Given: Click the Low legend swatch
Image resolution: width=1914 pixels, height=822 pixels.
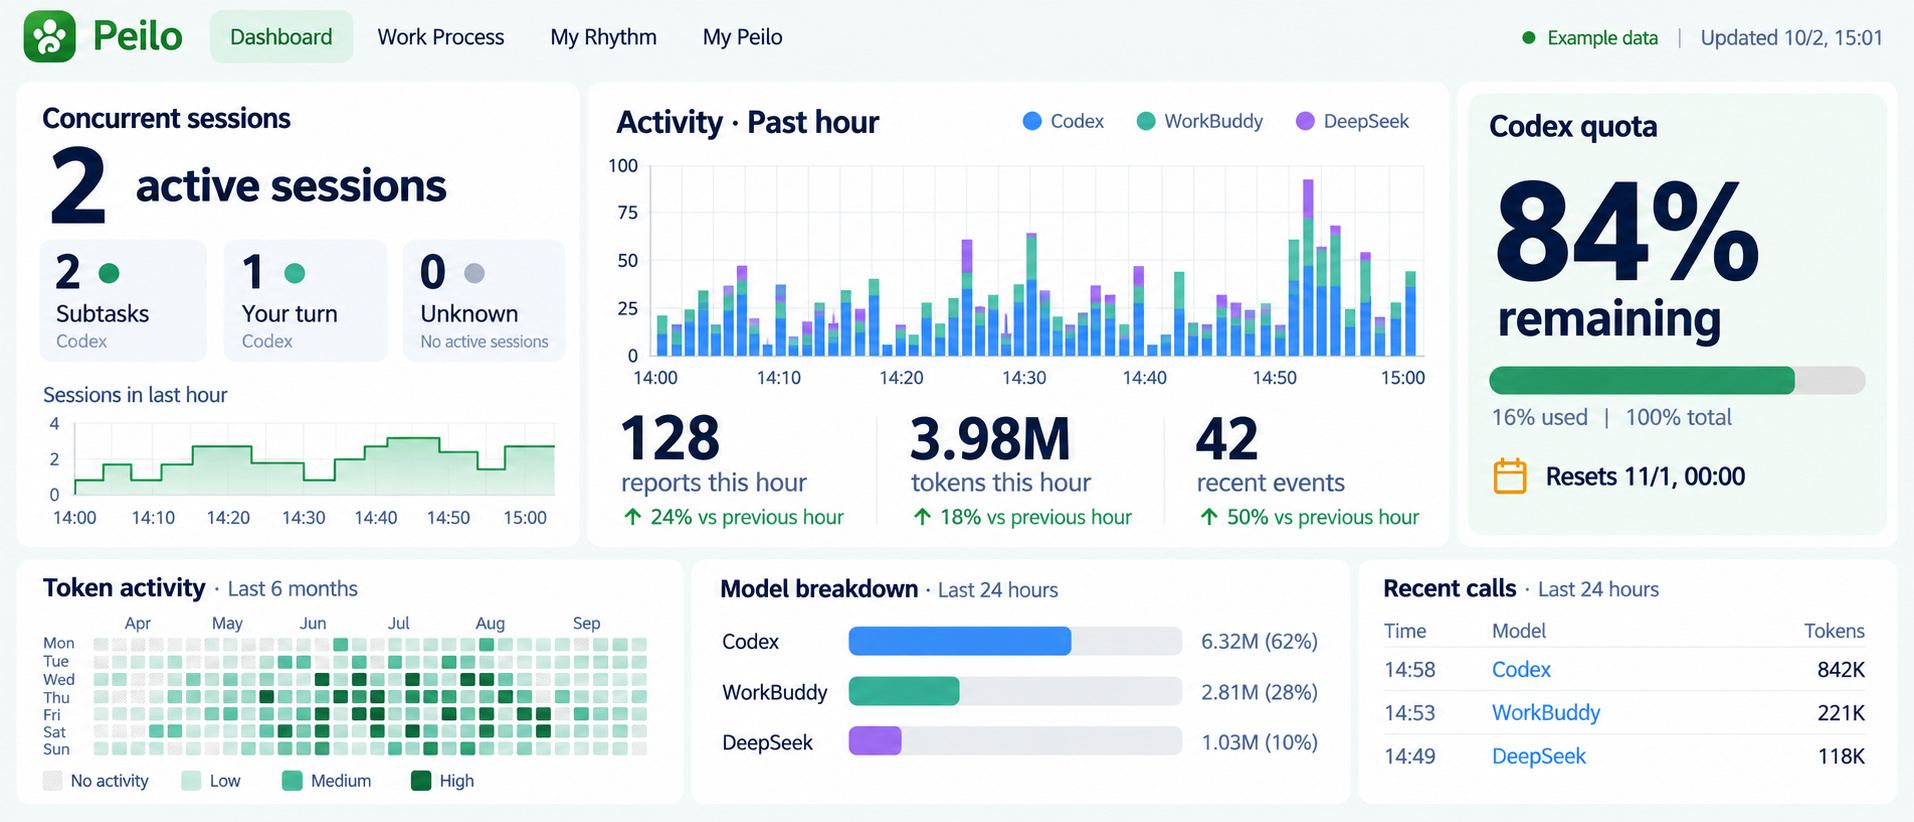Looking at the screenshot, I should click(191, 781).
